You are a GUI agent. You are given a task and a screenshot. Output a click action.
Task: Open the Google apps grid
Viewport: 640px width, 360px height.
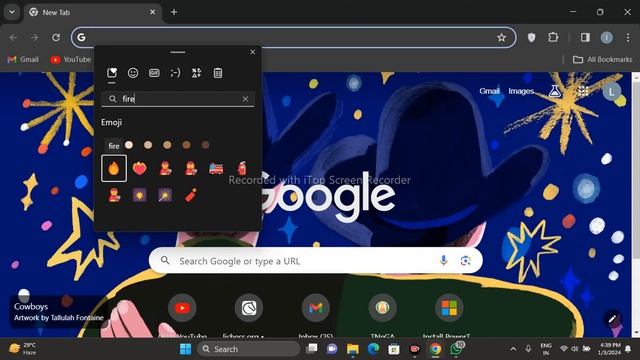click(x=583, y=91)
